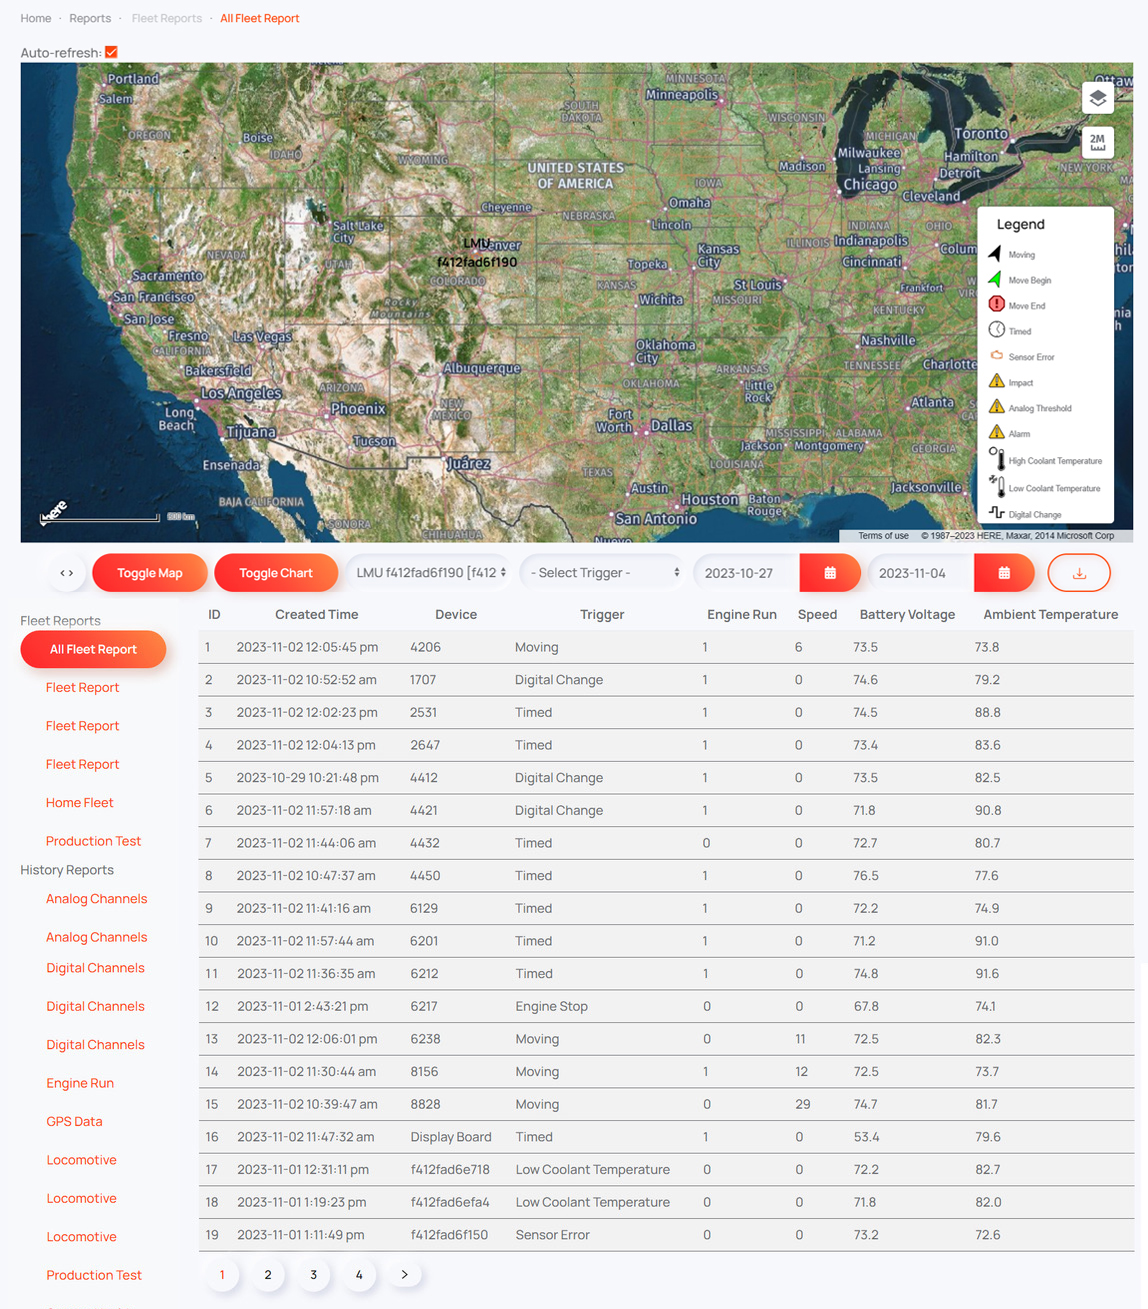Select All Fleet Report in sidebar
The width and height of the screenshot is (1148, 1309).
tap(93, 650)
